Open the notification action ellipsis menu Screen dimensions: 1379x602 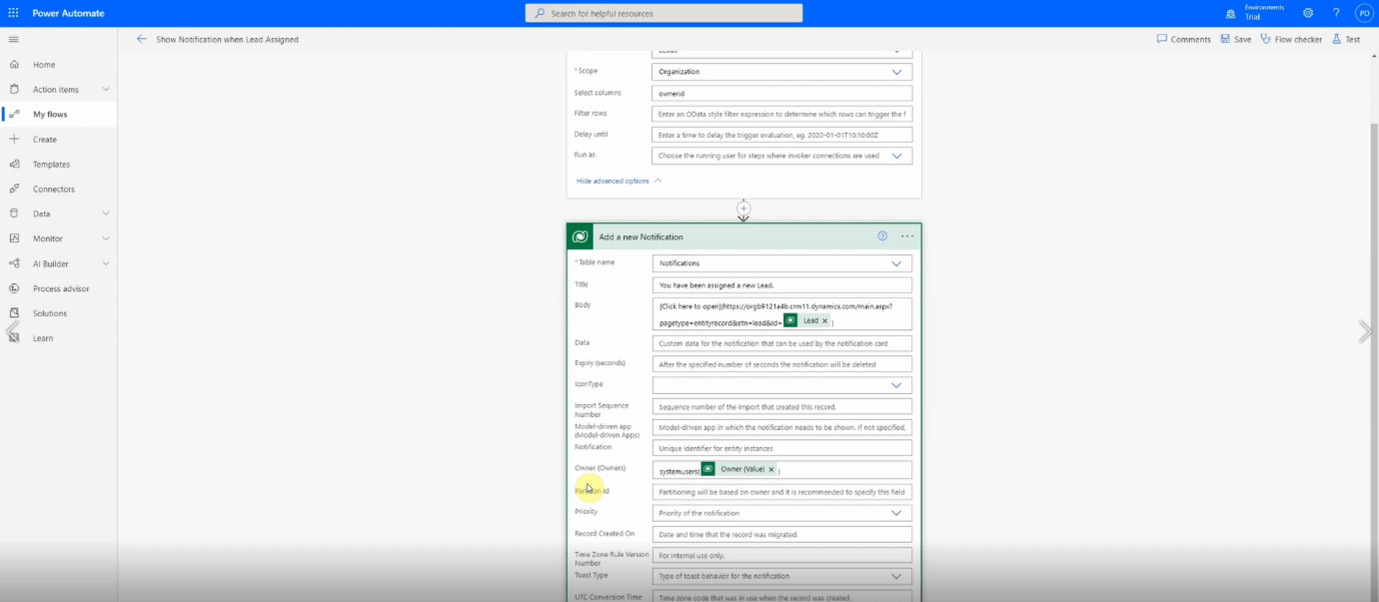[907, 237]
